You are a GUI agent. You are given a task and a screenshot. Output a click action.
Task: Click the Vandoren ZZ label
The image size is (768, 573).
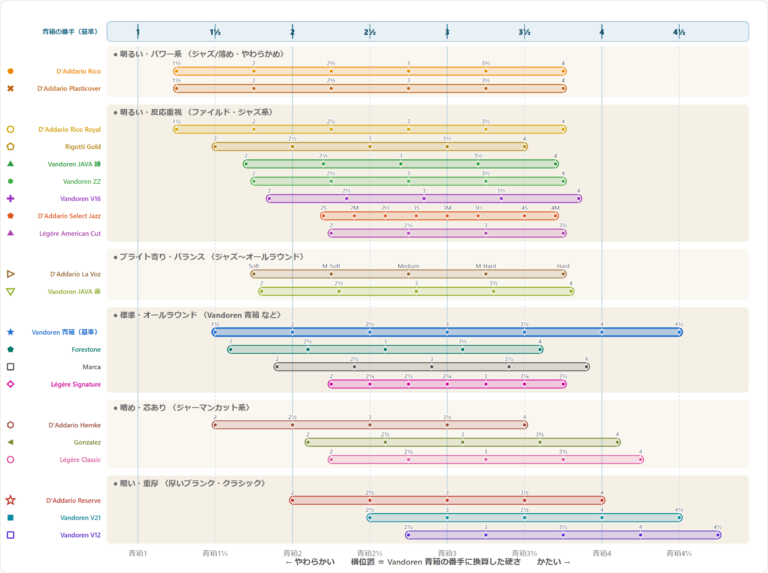click(82, 182)
